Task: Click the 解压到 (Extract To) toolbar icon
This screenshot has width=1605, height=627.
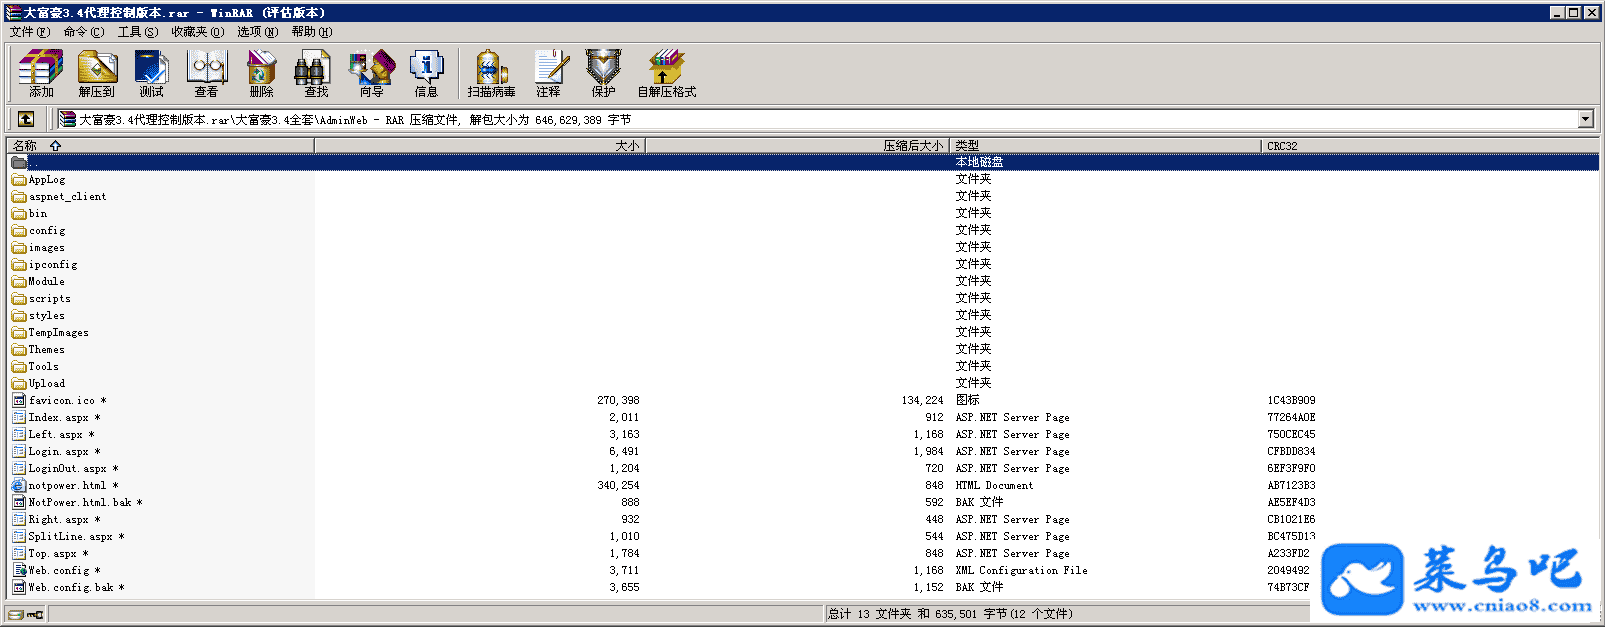Action: coord(97,73)
